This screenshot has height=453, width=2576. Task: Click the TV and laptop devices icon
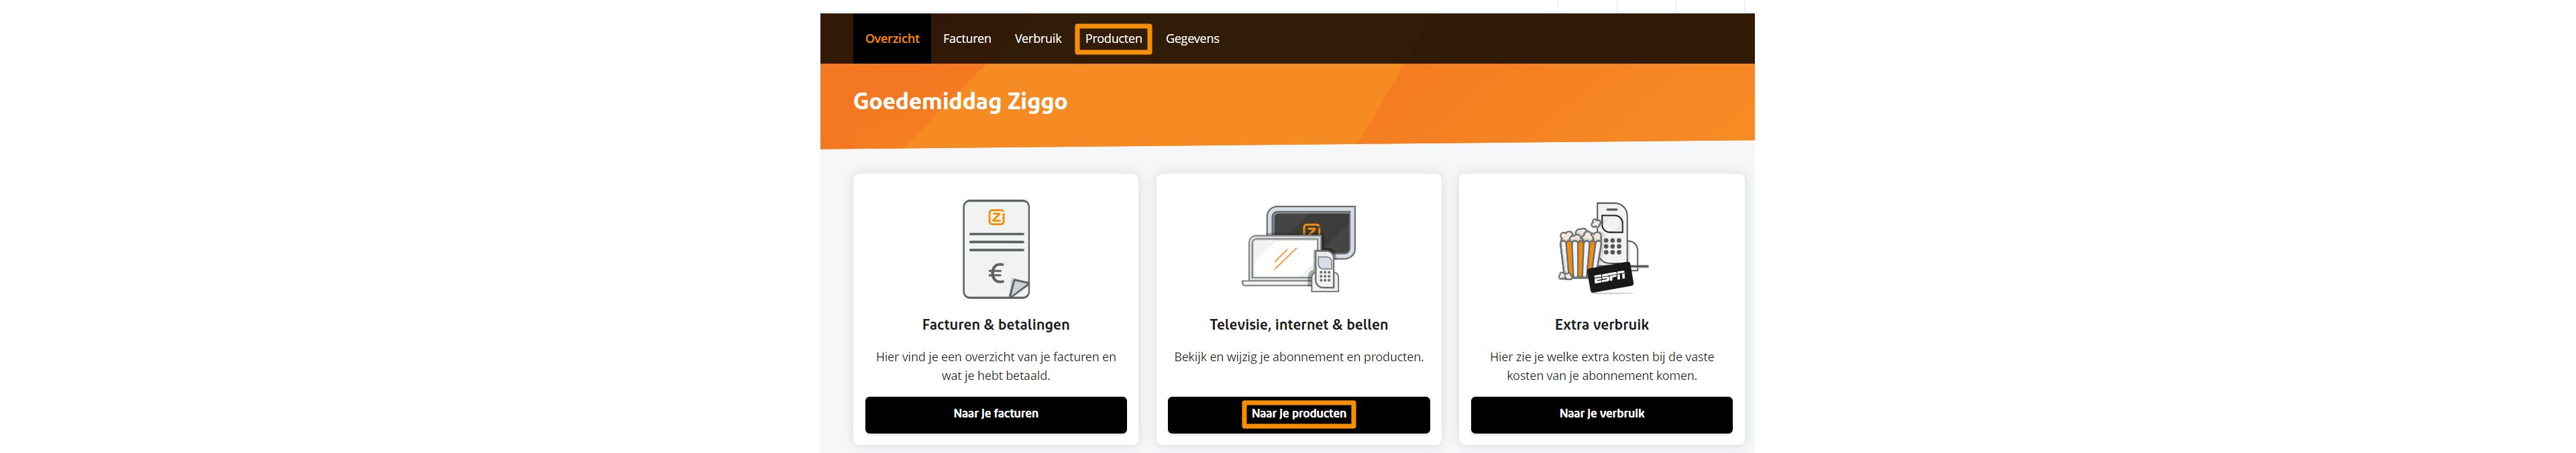[x=1298, y=249]
